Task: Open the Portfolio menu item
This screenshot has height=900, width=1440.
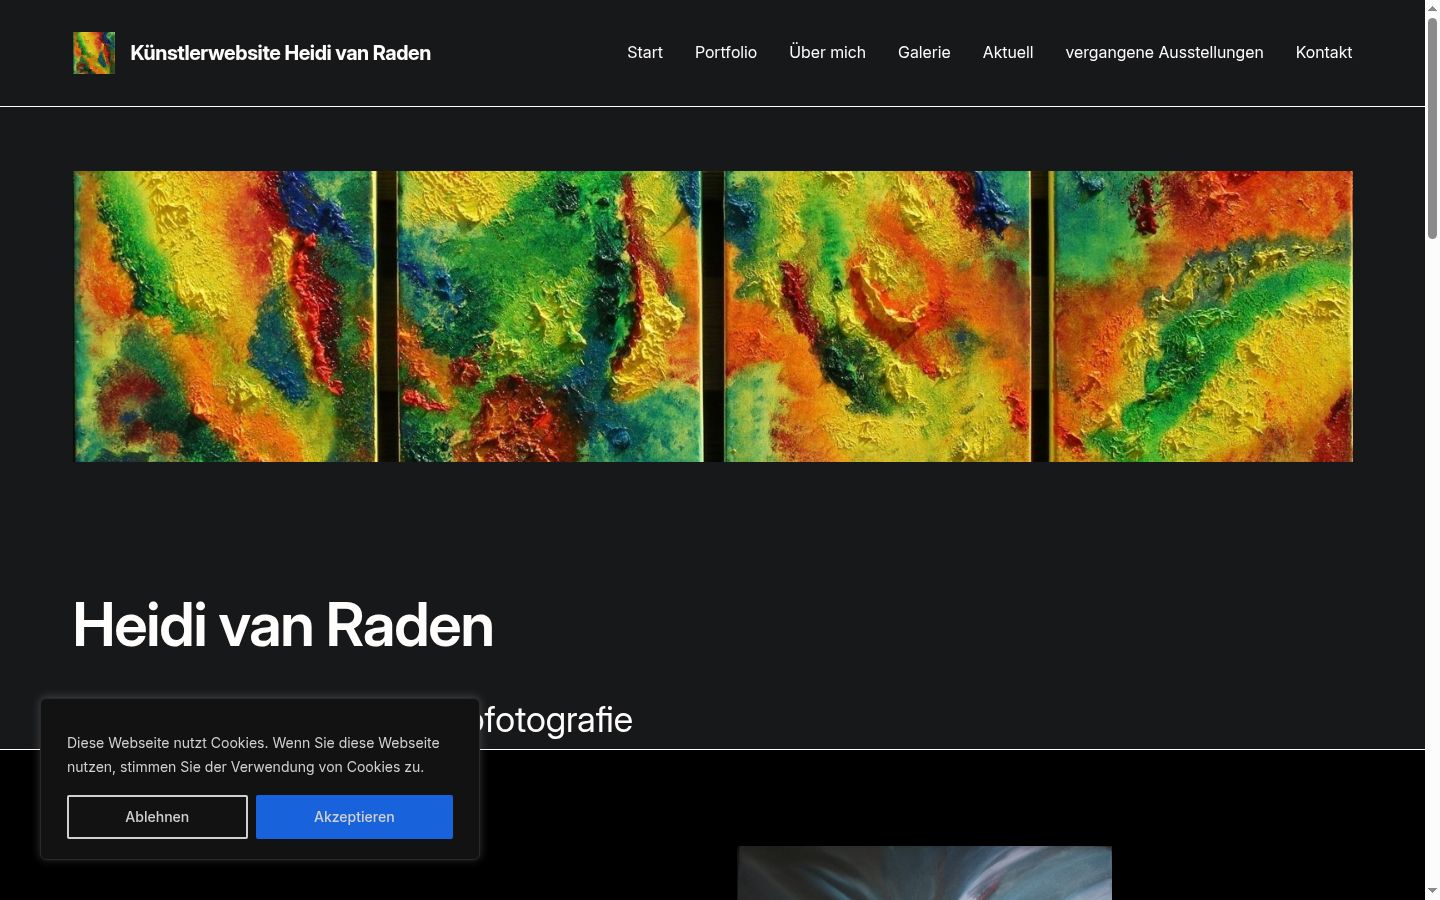Action: 726,52
